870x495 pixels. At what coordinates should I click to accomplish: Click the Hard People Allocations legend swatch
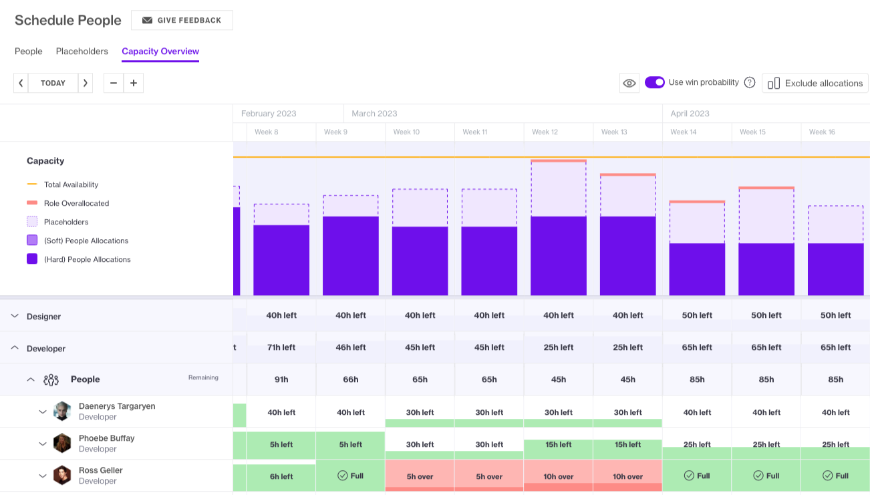point(32,259)
